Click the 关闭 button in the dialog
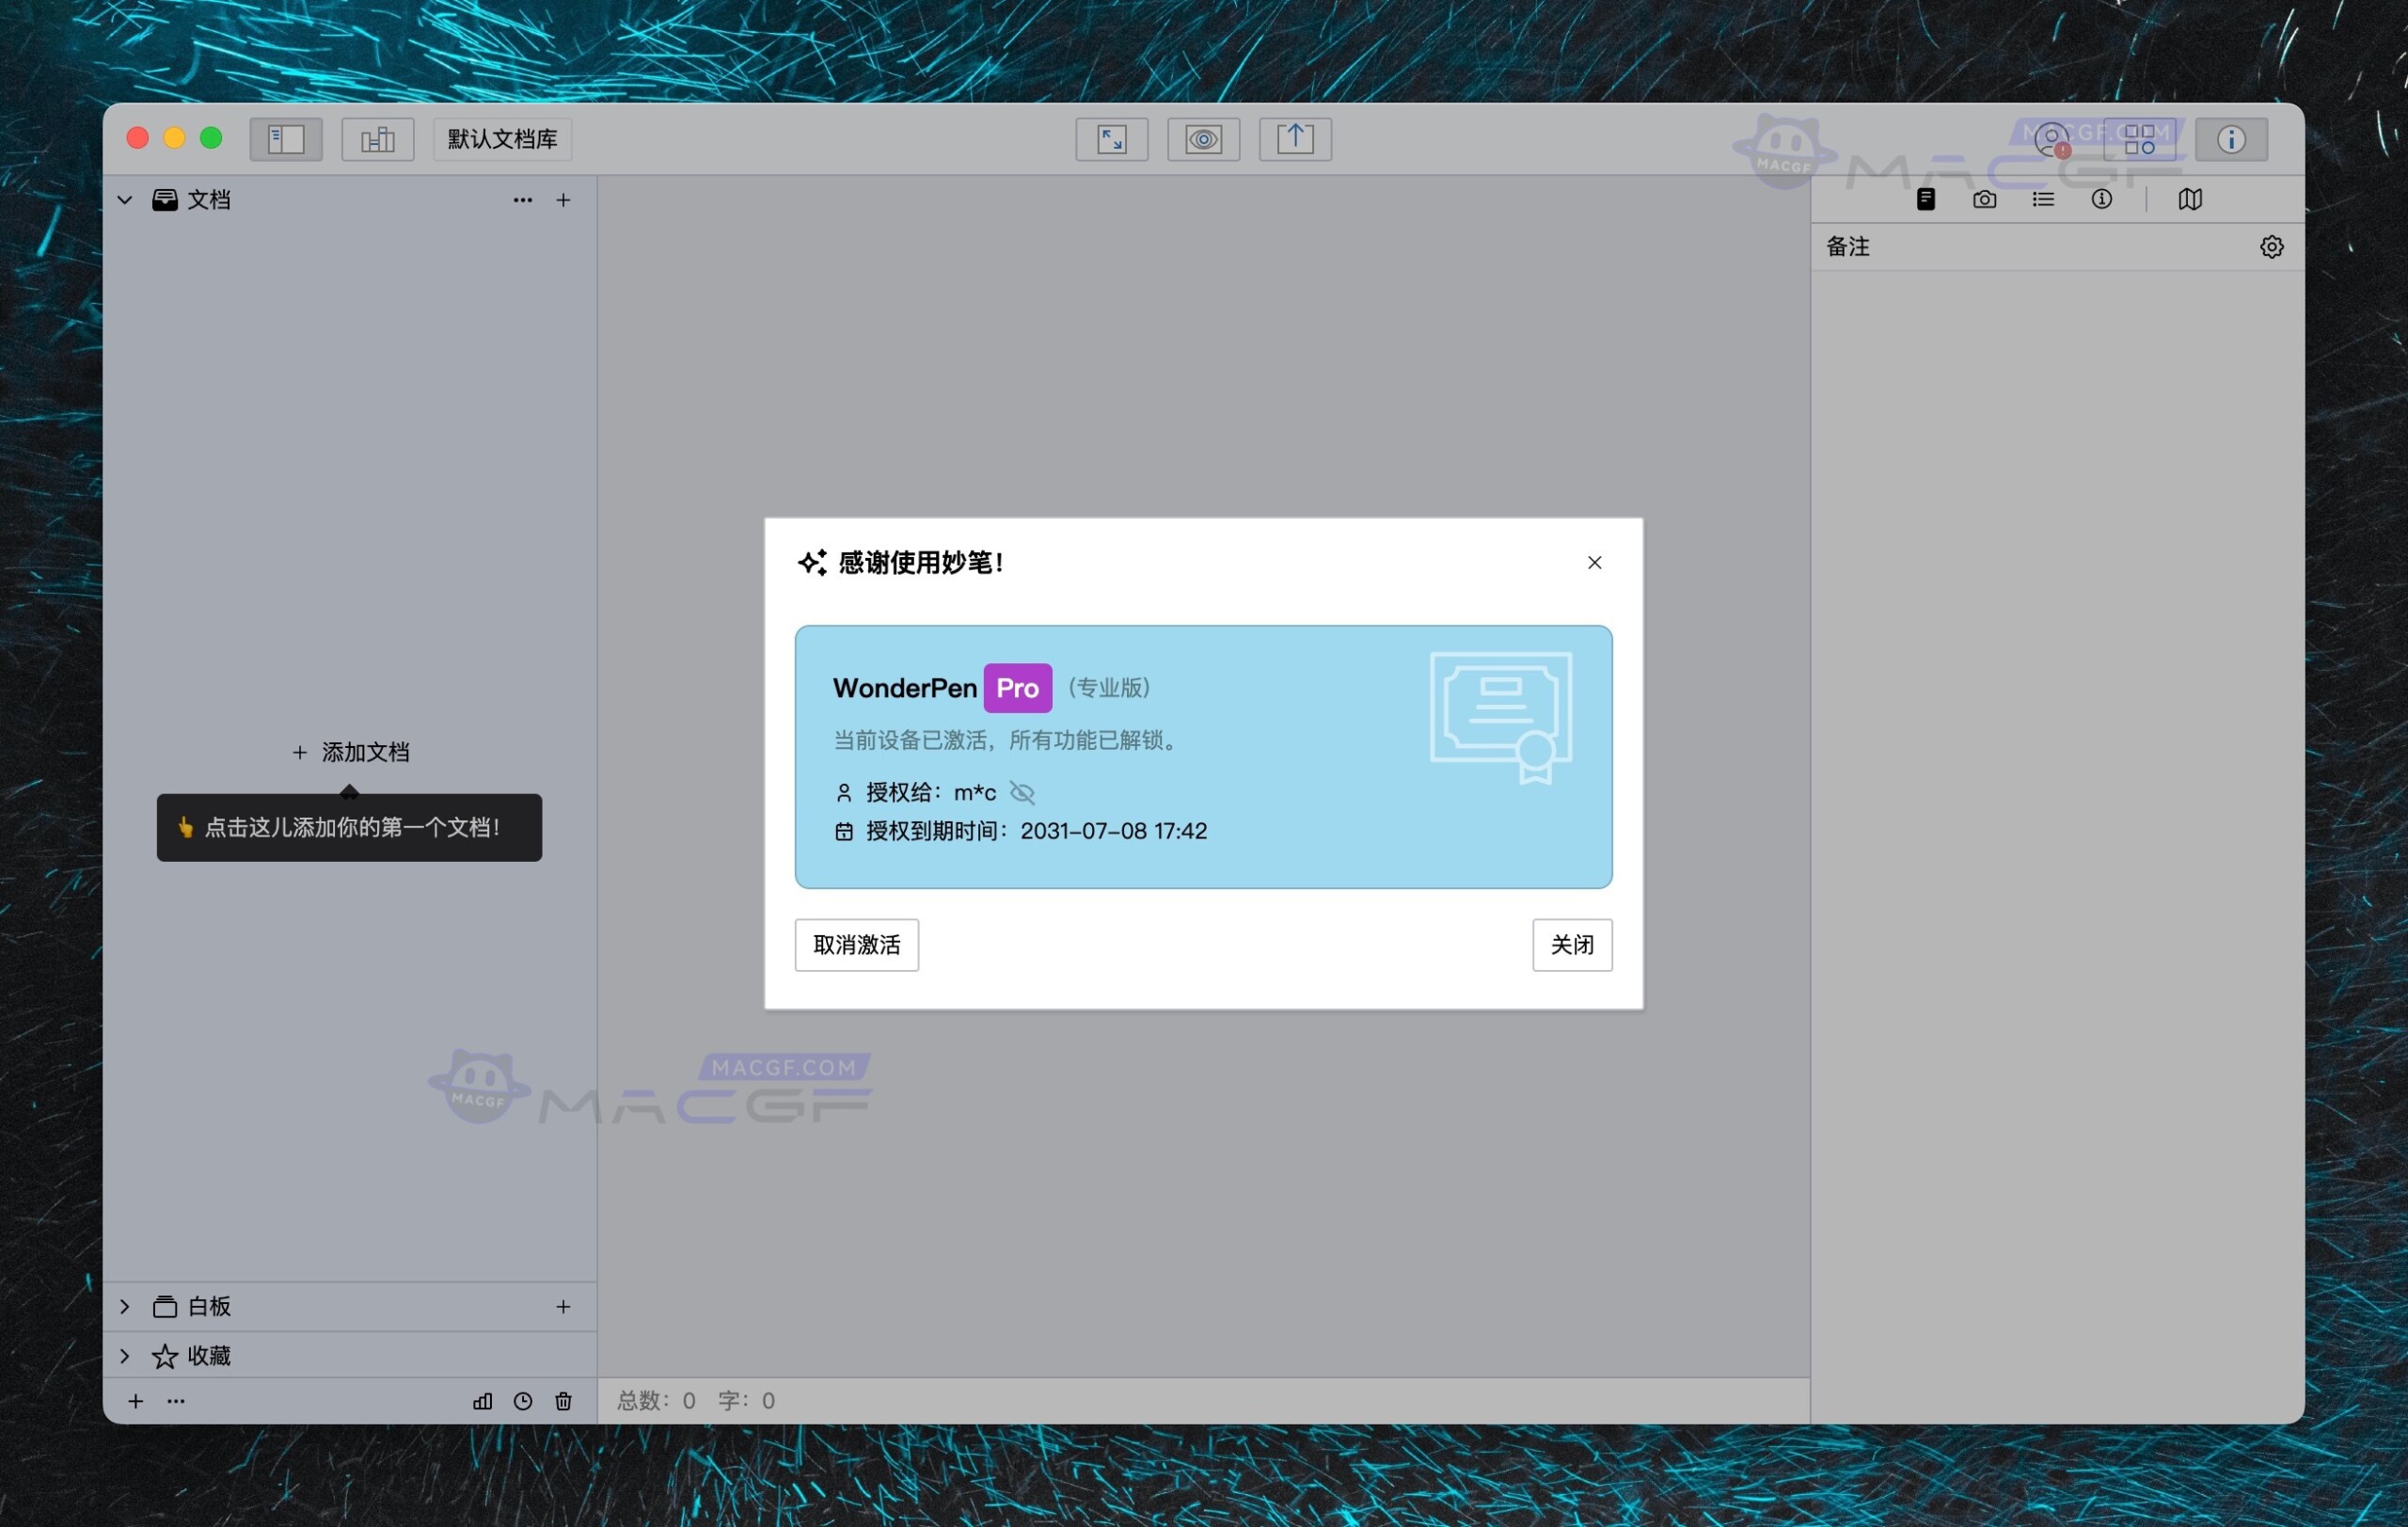The image size is (2408, 1527). click(x=1572, y=945)
